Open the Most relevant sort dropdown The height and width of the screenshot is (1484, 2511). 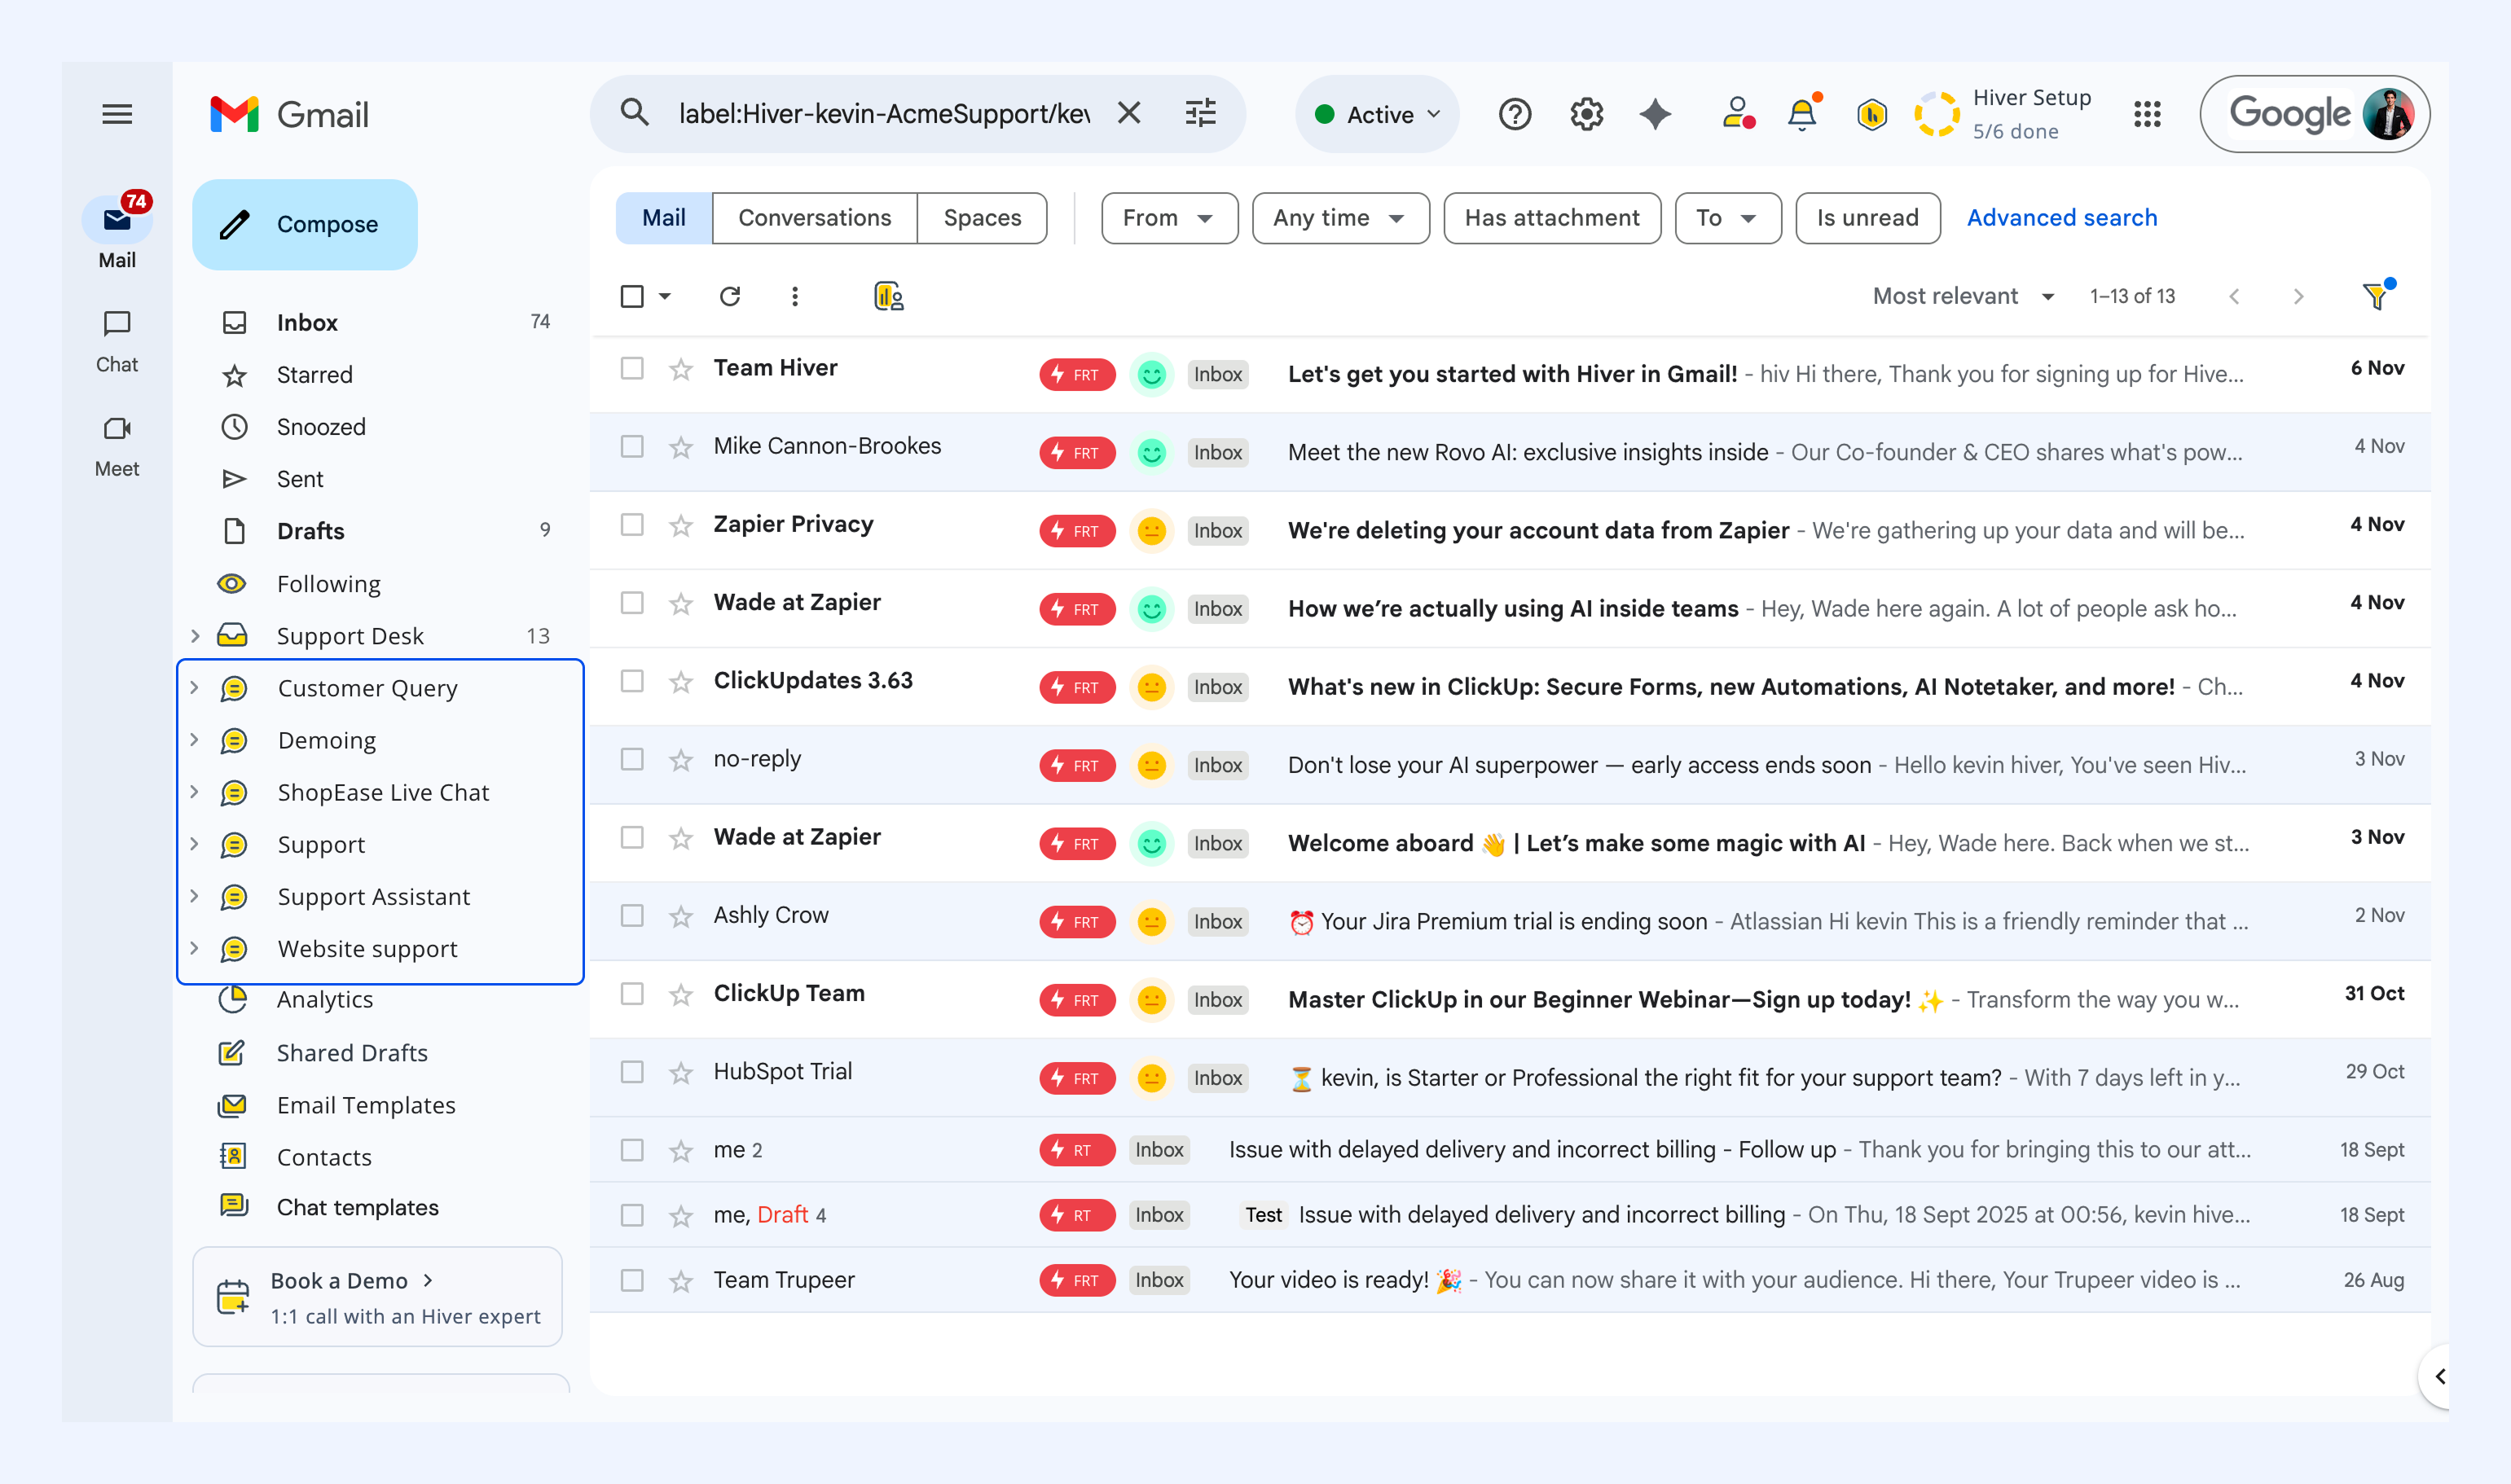tap(1964, 296)
